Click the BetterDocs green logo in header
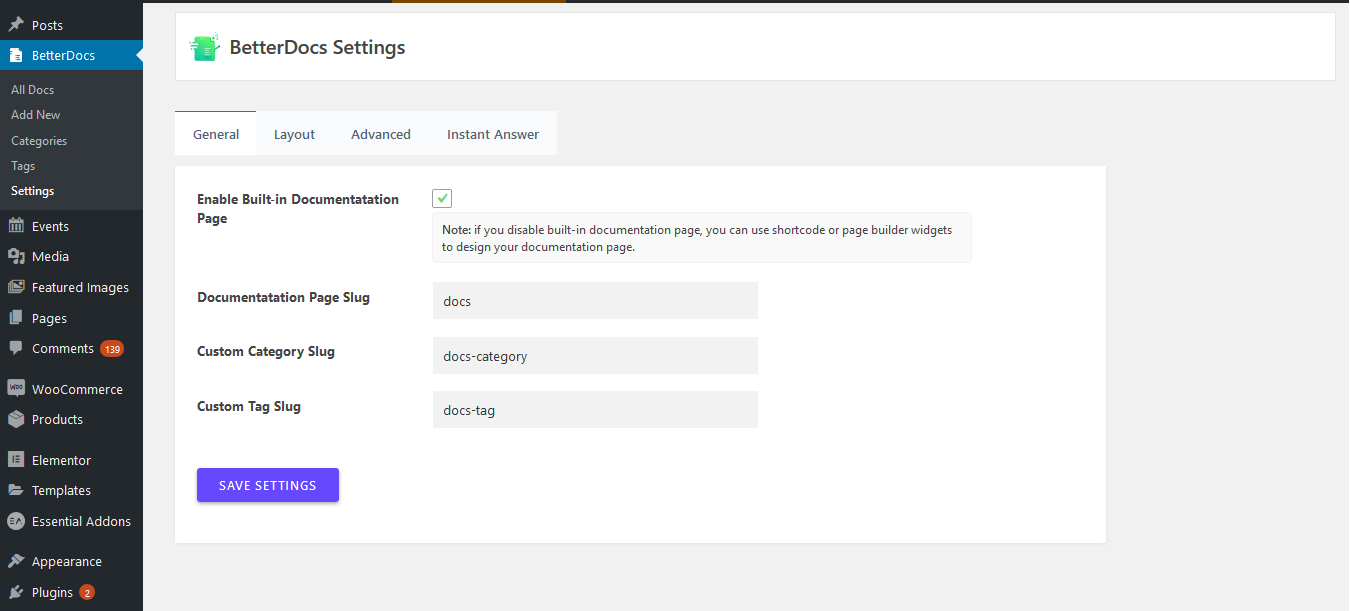1350x611 pixels. (x=205, y=47)
